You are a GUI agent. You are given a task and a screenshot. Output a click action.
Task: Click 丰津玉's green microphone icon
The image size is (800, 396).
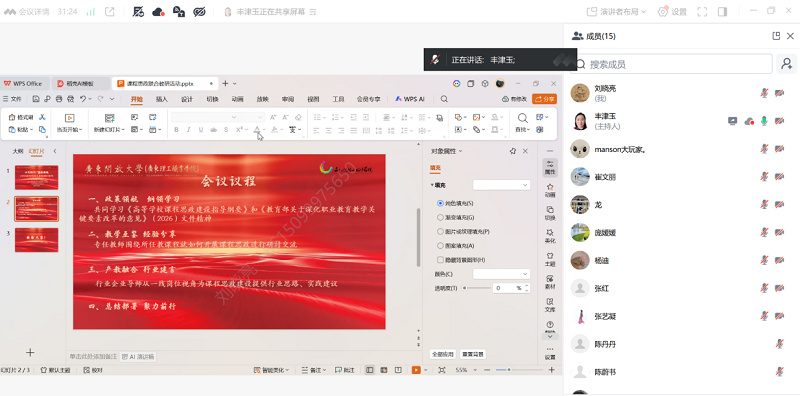tap(764, 121)
